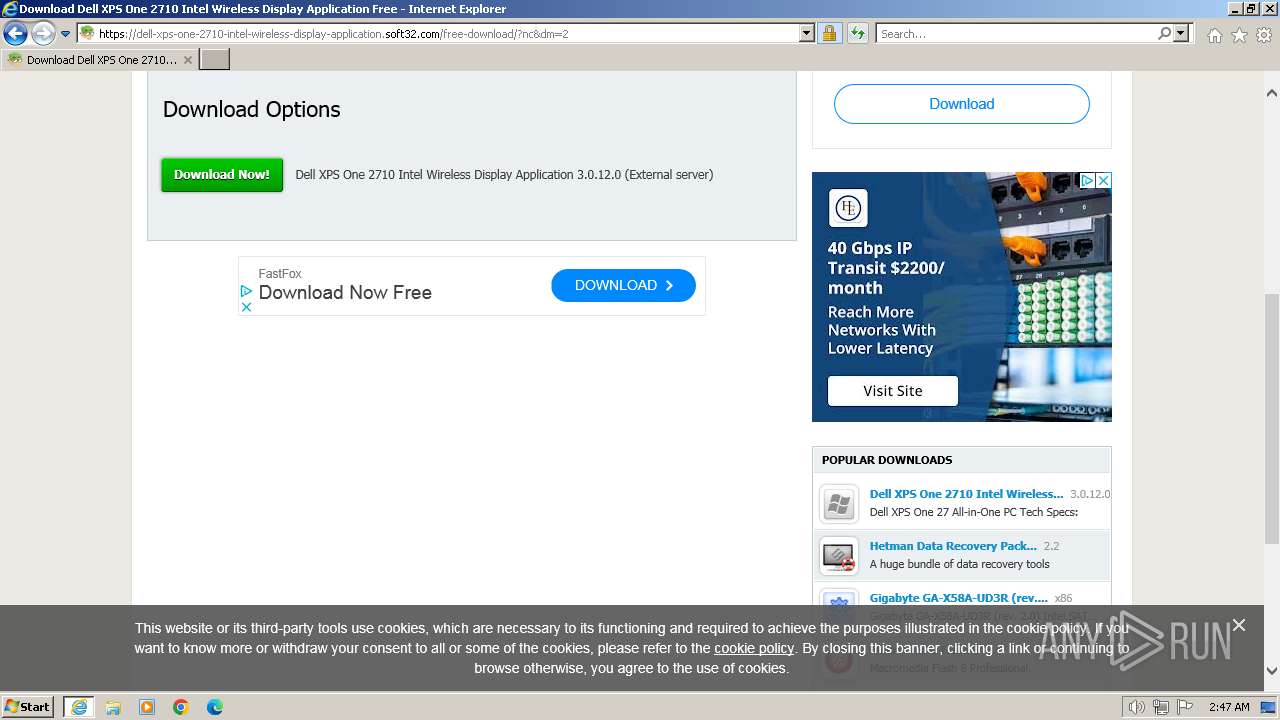Open AdChoices triangle on the IP Transit ad
Viewport: 1280px width, 720px height.
click(x=1087, y=181)
